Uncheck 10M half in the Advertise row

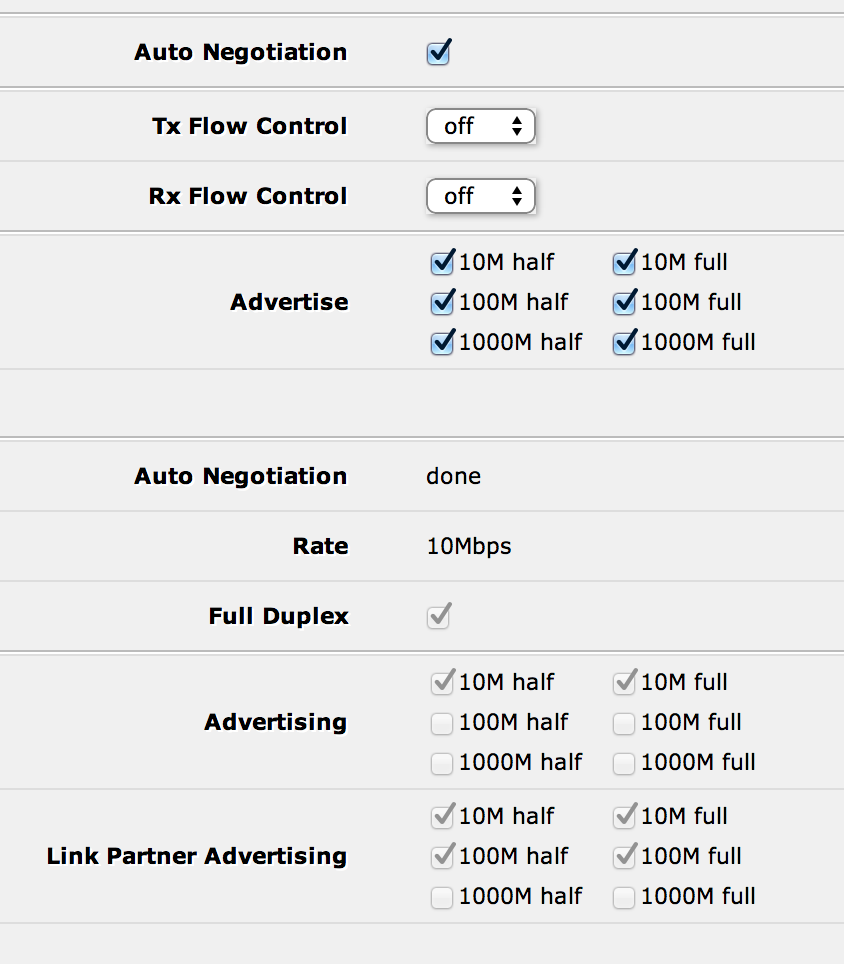coord(442,263)
